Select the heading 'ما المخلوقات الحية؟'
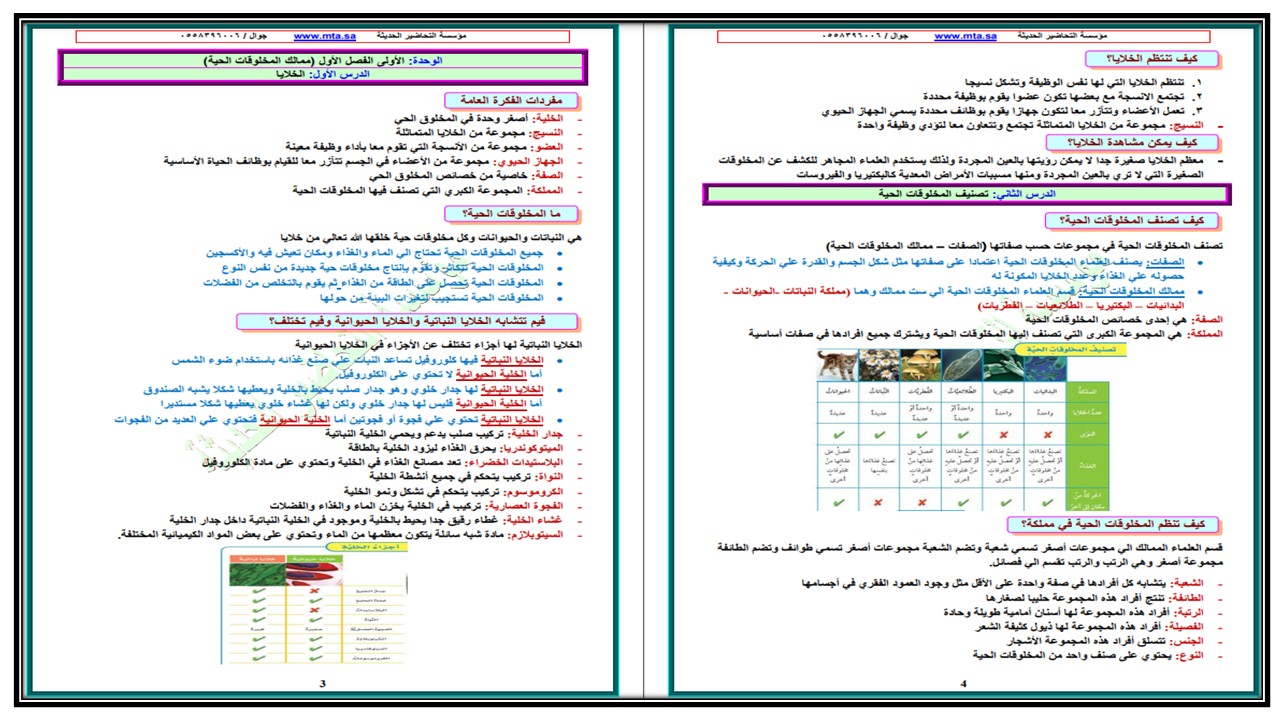This screenshot has height=720, width=1280. (511, 213)
